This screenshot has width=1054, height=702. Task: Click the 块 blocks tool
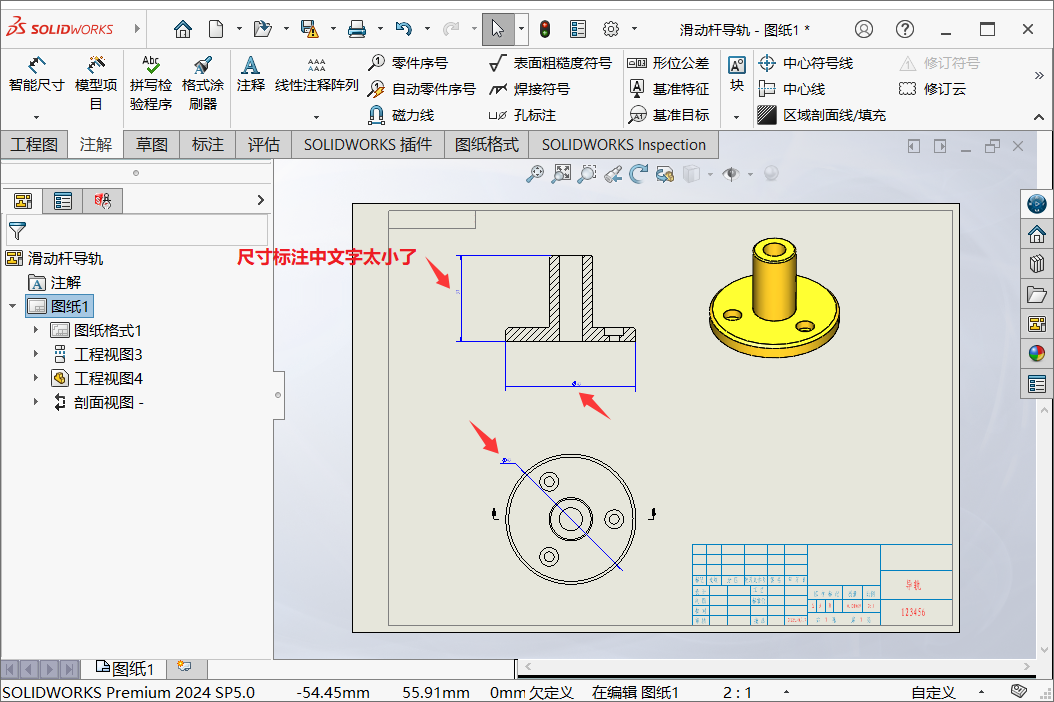pos(737,74)
